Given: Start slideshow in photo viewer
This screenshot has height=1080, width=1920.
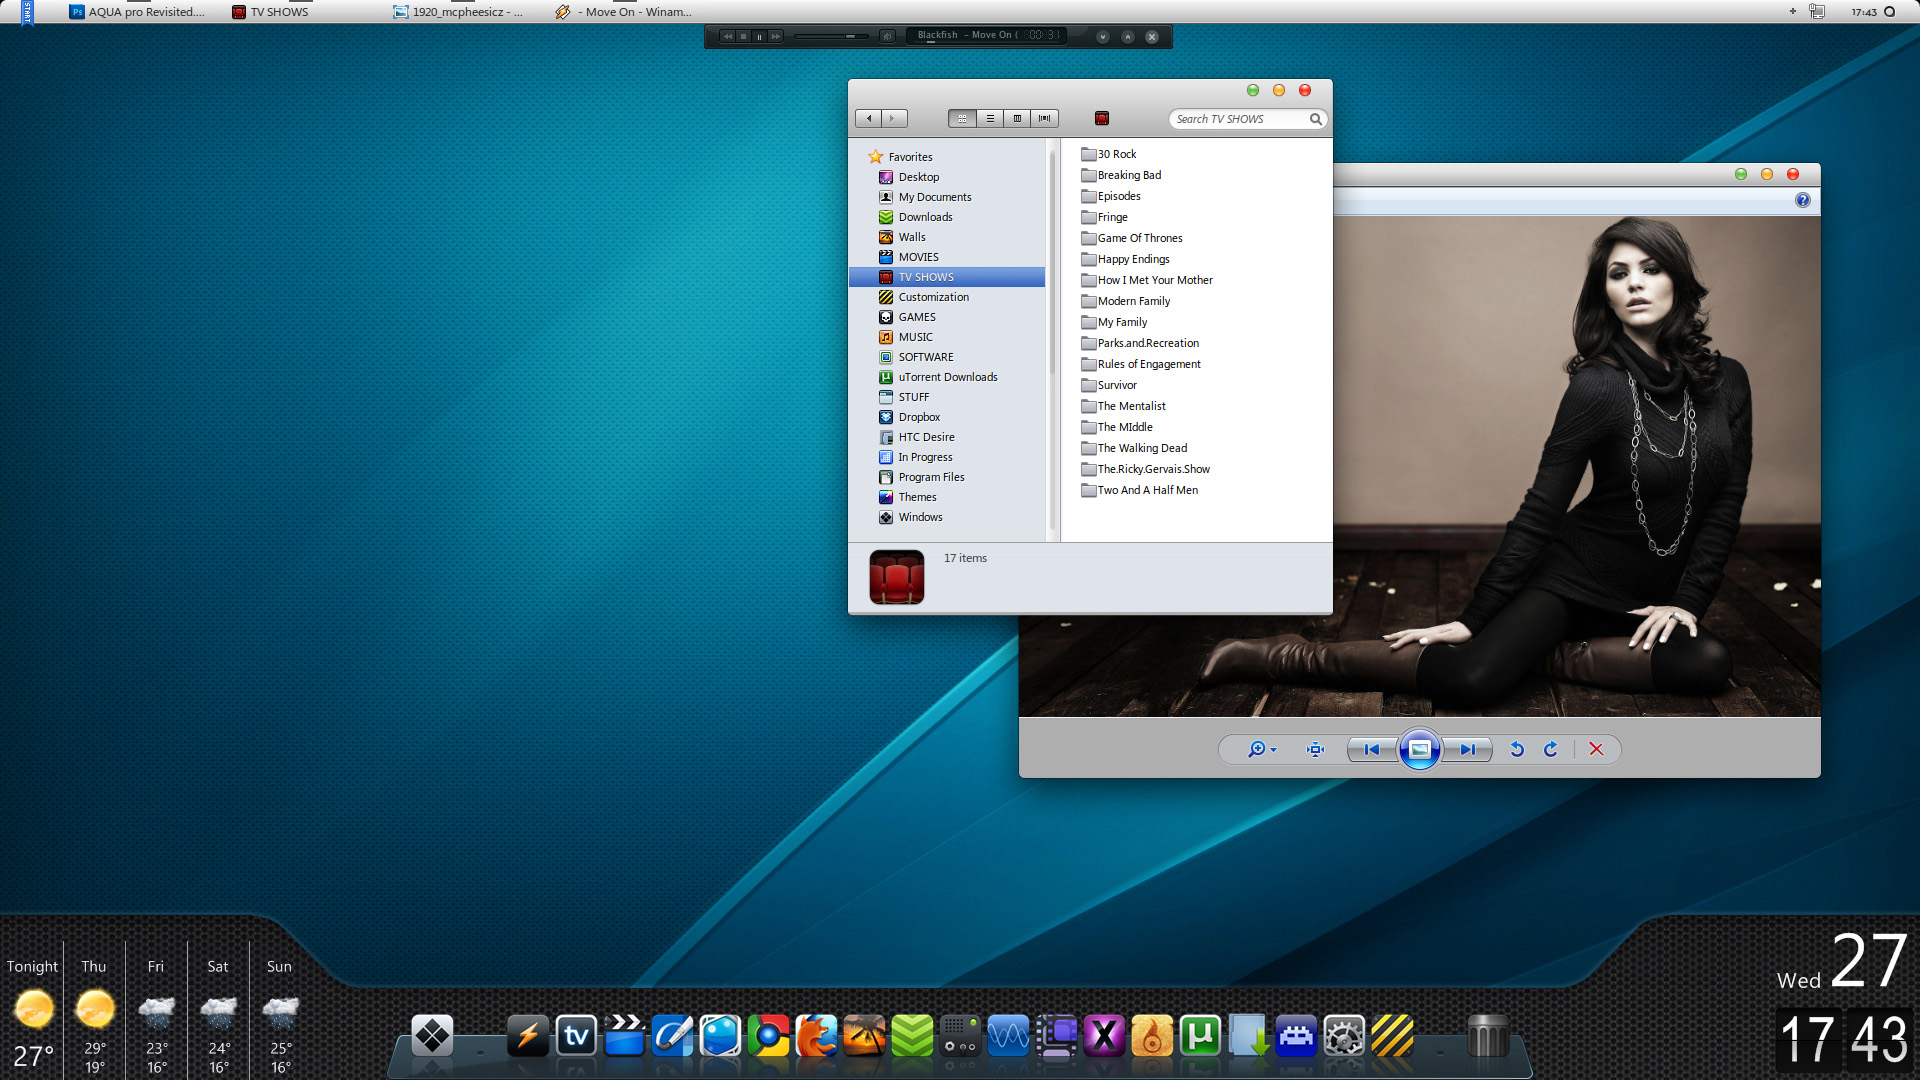Looking at the screenshot, I should pos(1419,749).
